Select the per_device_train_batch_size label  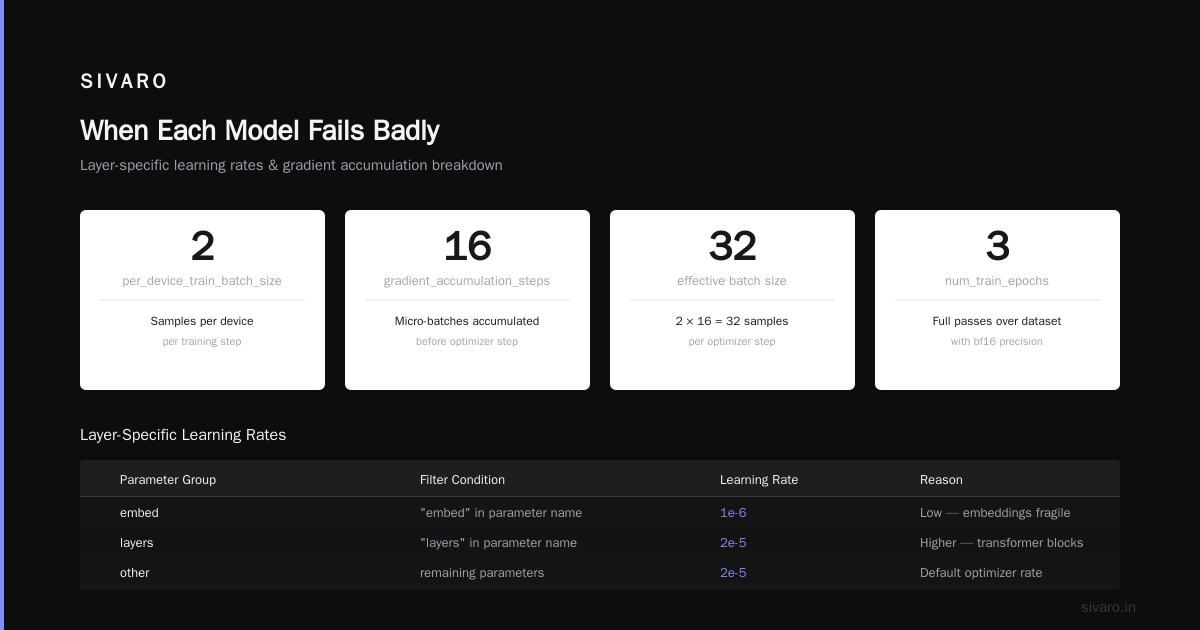tap(202, 281)
